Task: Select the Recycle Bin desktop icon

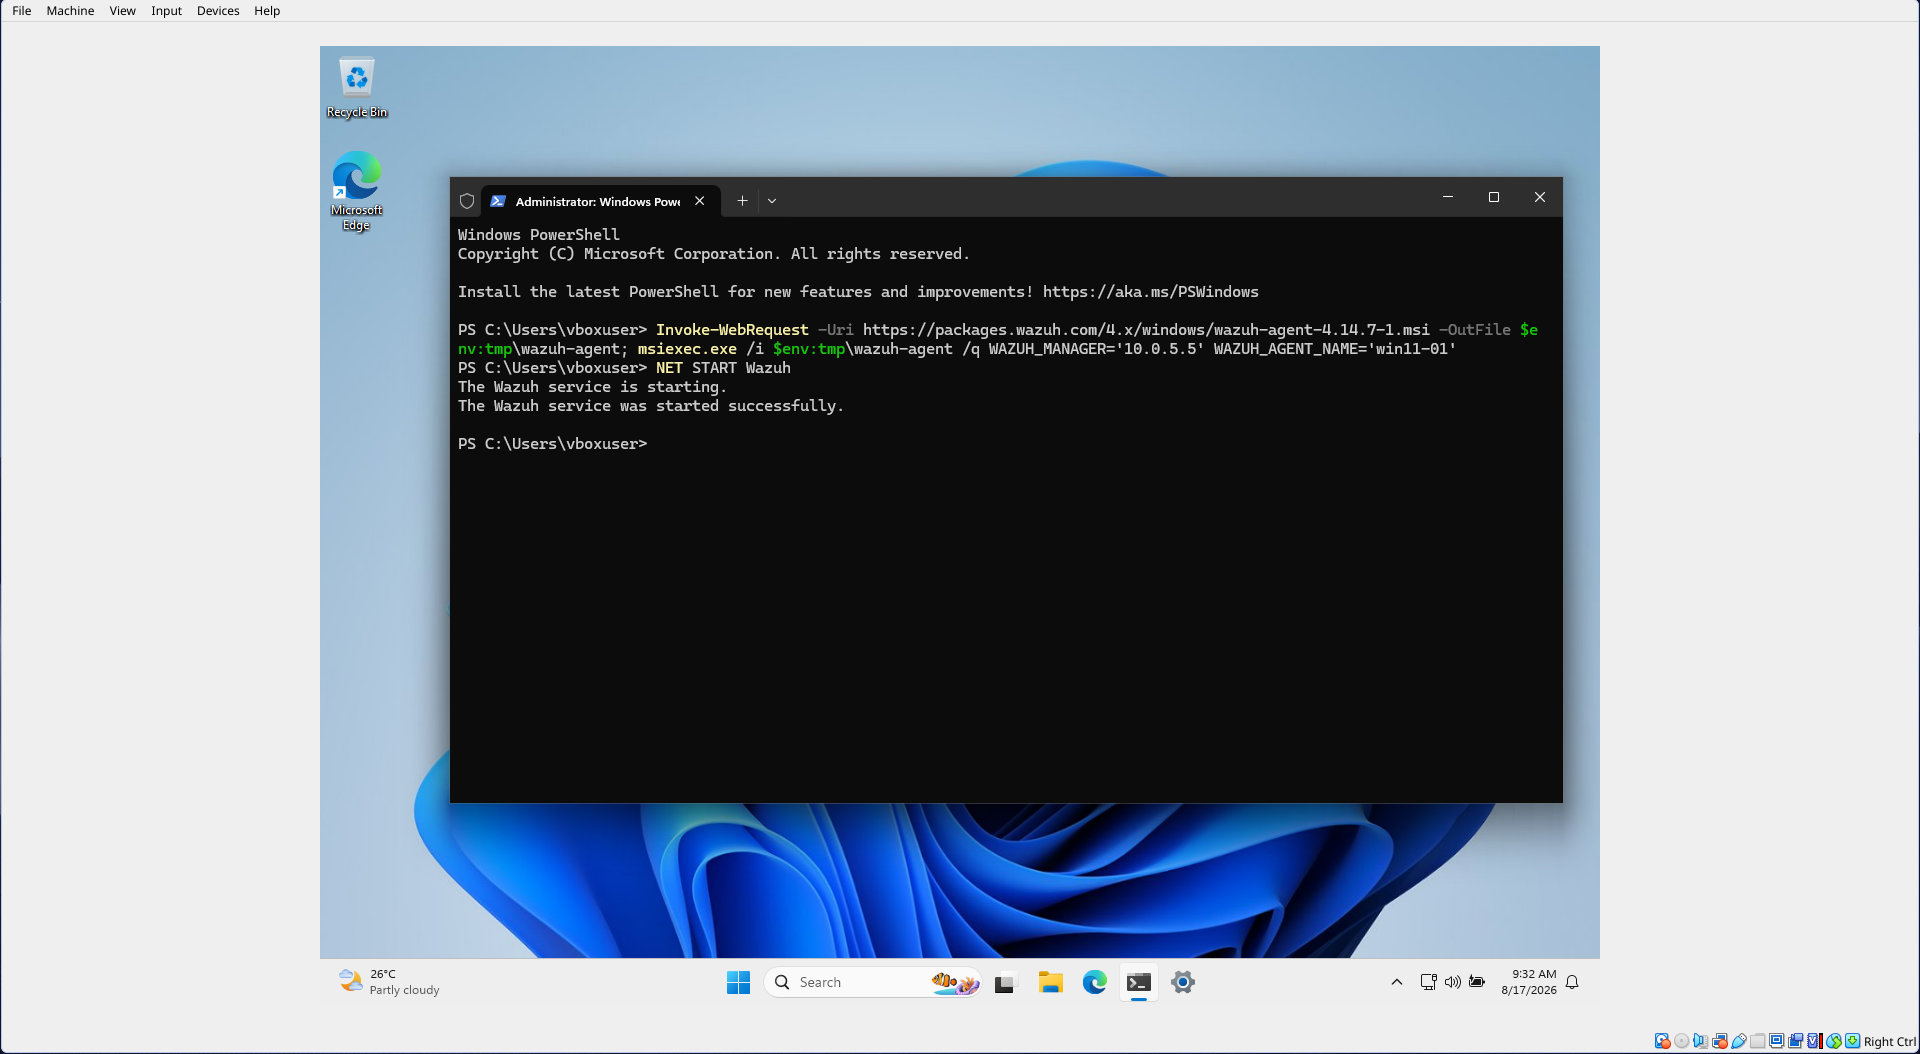Action: point(357,88)
